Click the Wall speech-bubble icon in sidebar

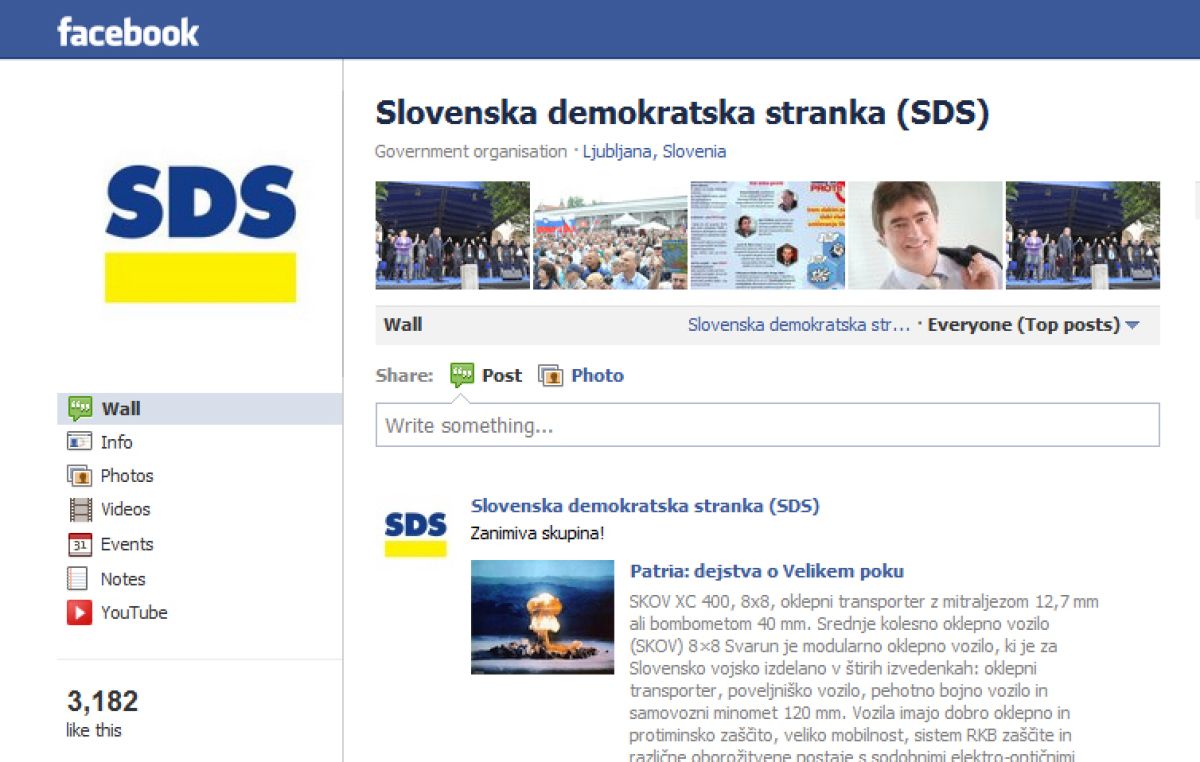80,408
